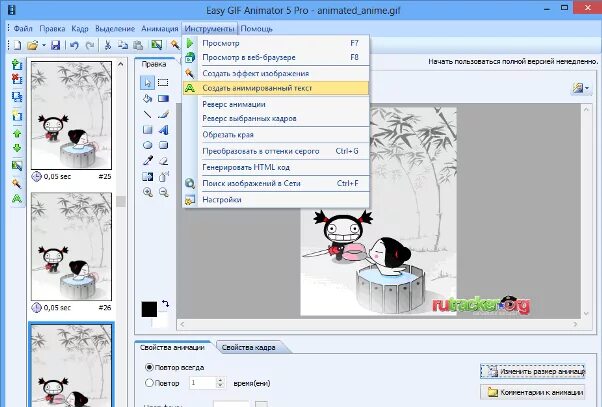This screenshot has height=407, width=602.
Task: Swap foreground and background colors icon
Action: pyautogui.click(x=165, y=303)
